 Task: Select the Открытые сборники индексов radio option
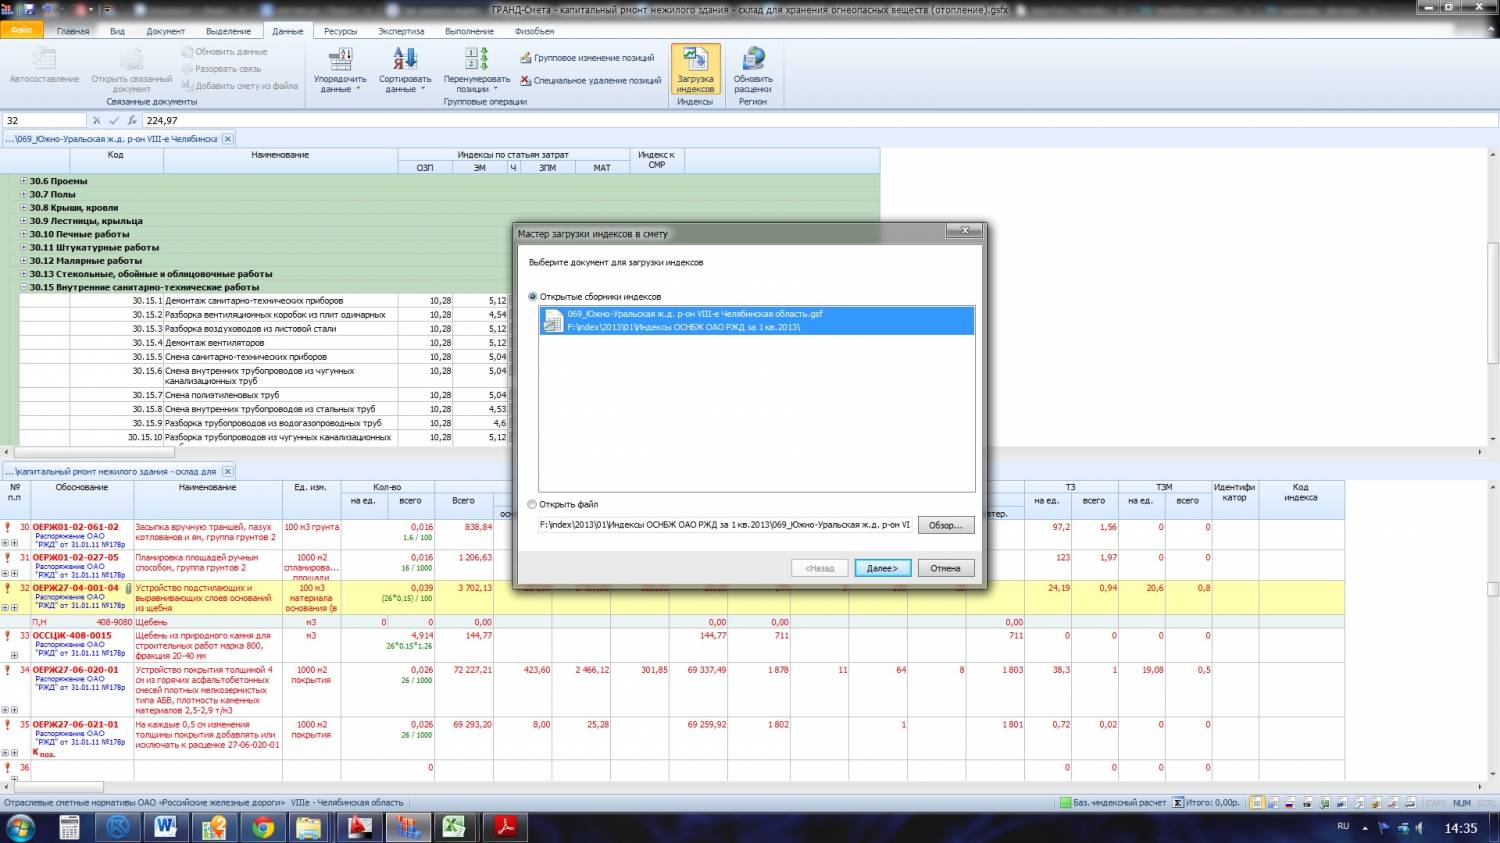pos(533,297)
